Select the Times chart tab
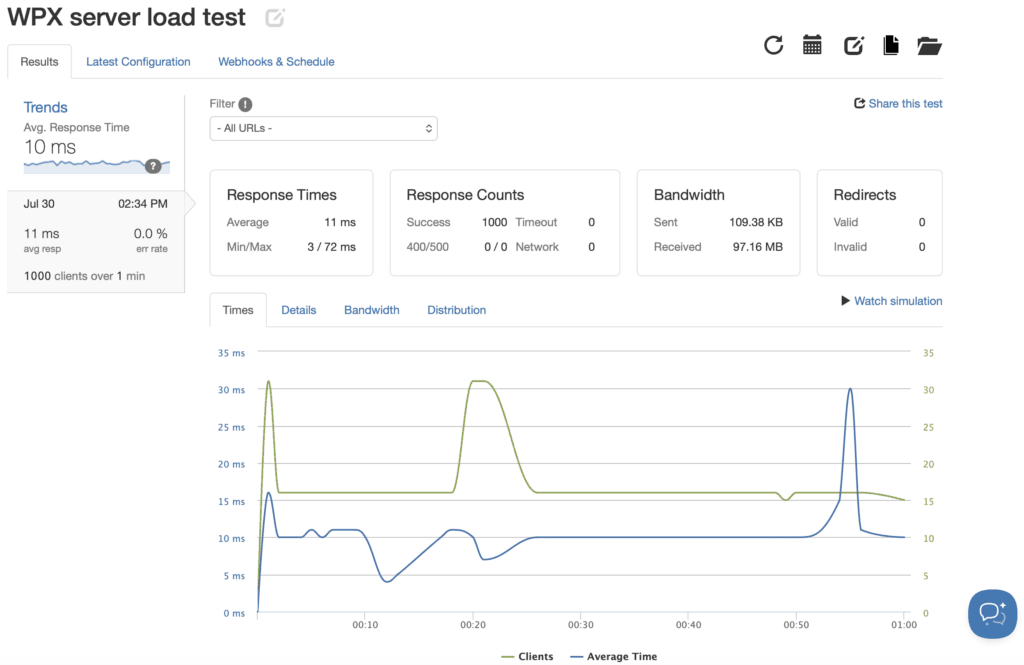1024x665 pixels. [238, 310]
